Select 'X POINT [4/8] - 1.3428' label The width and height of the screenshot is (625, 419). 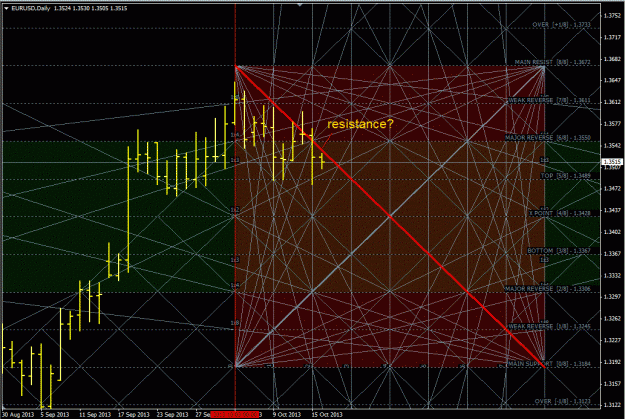coord(560,214)
